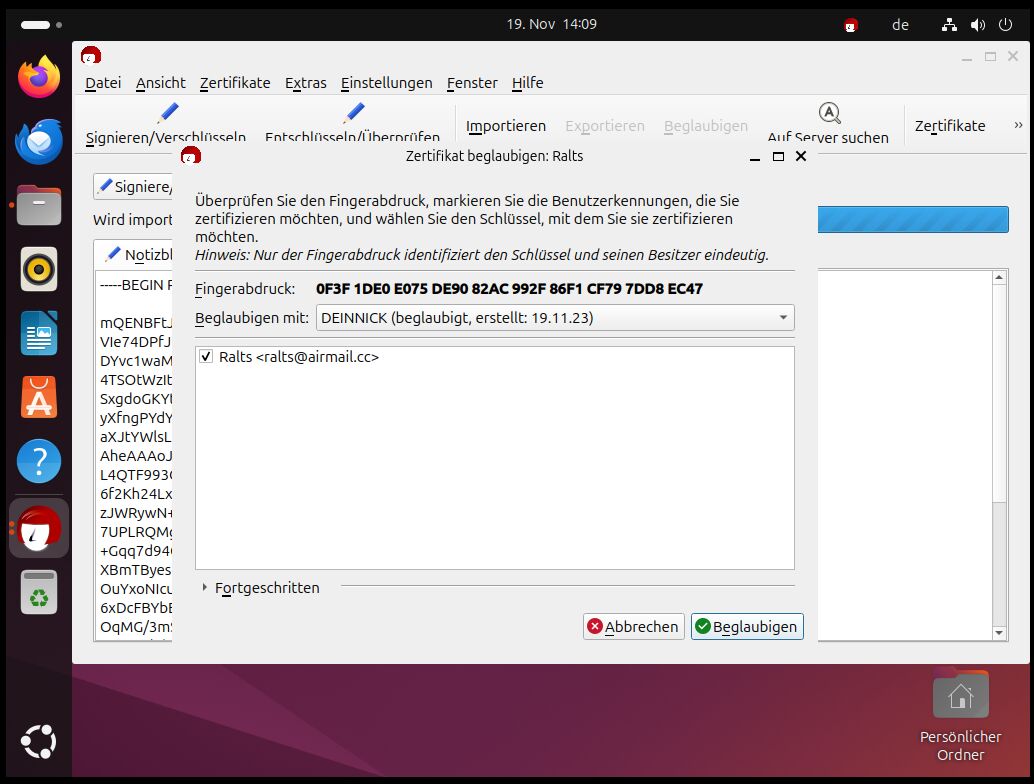Image resolution: width=1034 pixels, height=784 pixels.
Task: Open the Zertifikate menu
Action: pyautogui.click(x=235, y=83)
